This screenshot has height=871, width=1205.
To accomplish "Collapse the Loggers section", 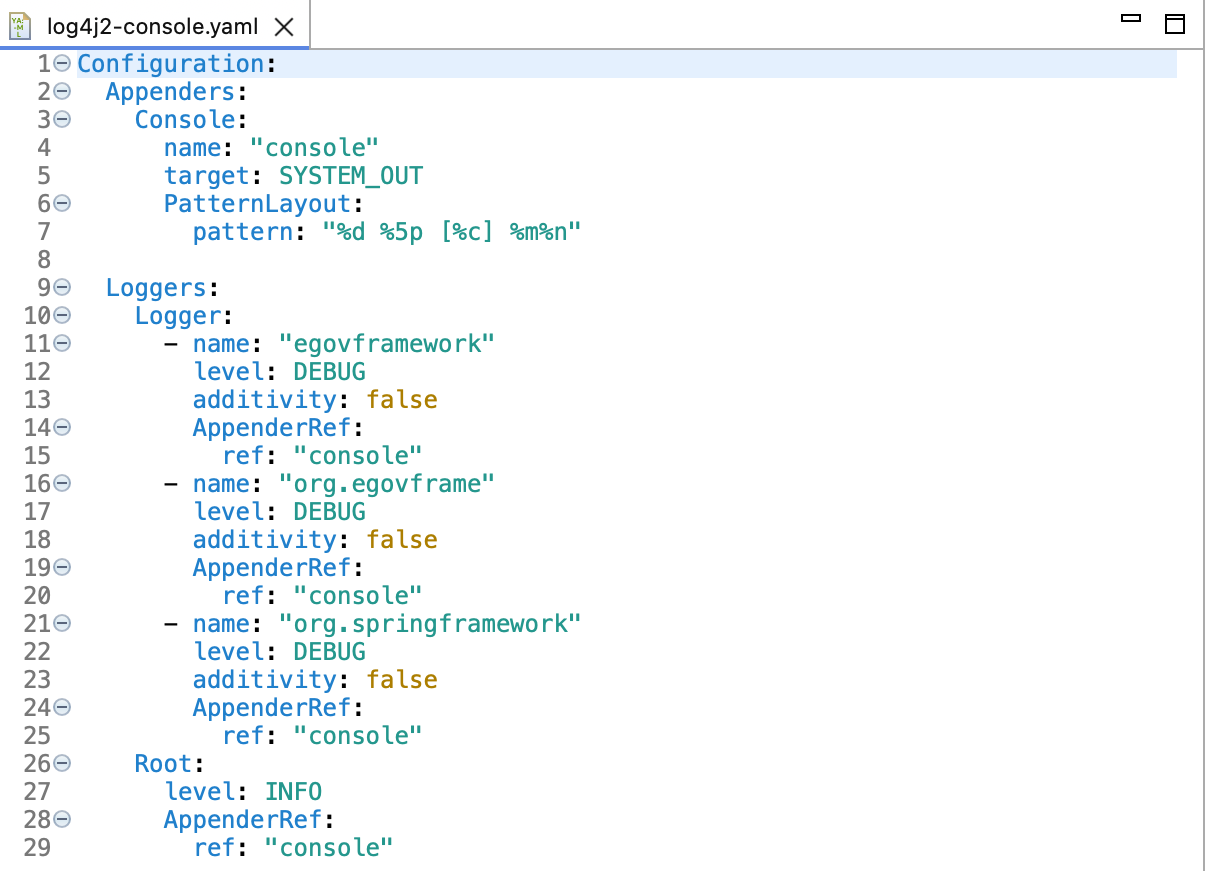I will [61, 287].
